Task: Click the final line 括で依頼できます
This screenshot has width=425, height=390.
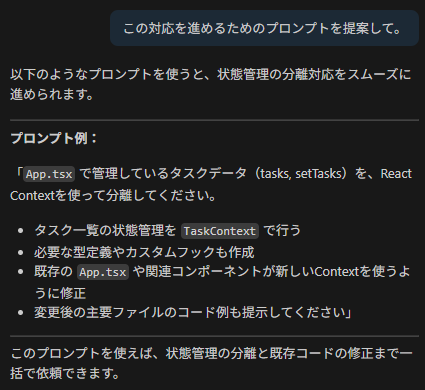Action: click(65, 373)
